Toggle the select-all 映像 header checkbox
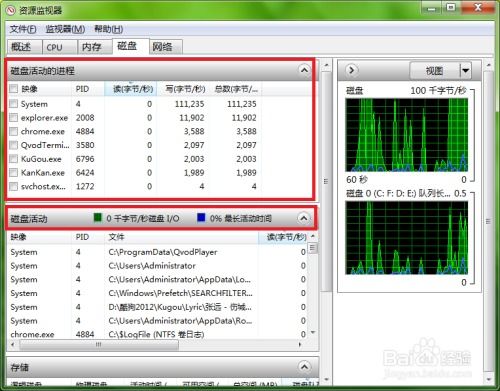500x391 pixels. [x=13, y=89]
